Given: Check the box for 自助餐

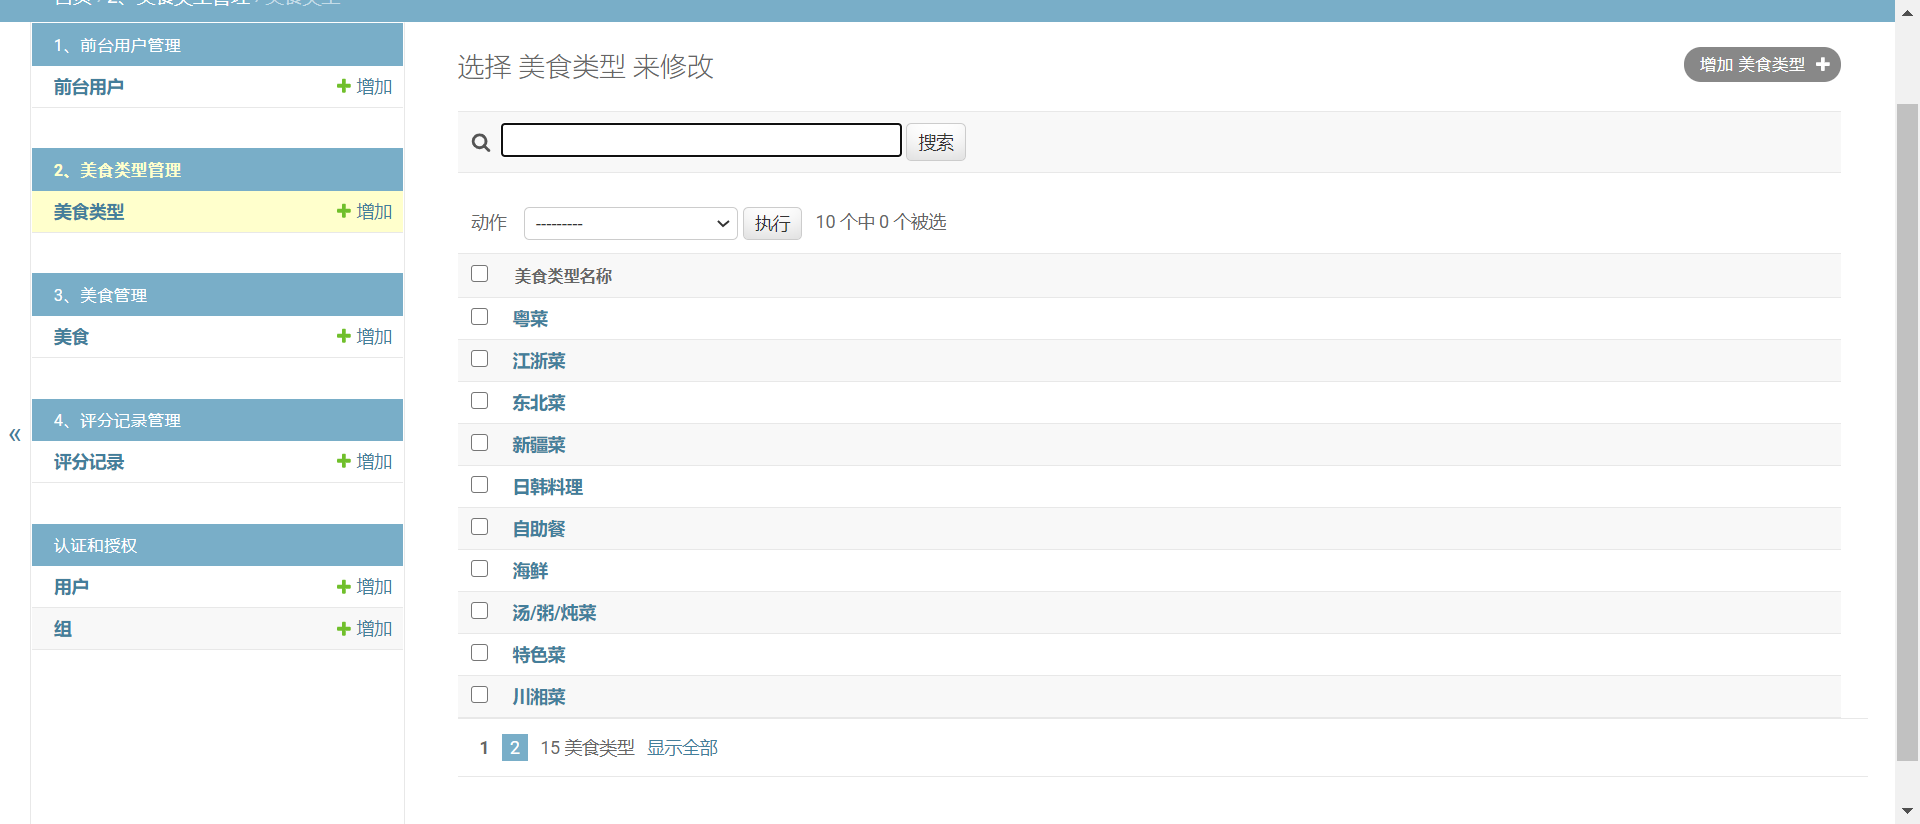Looking at the screenshot, I should click(x=480, y=526).
